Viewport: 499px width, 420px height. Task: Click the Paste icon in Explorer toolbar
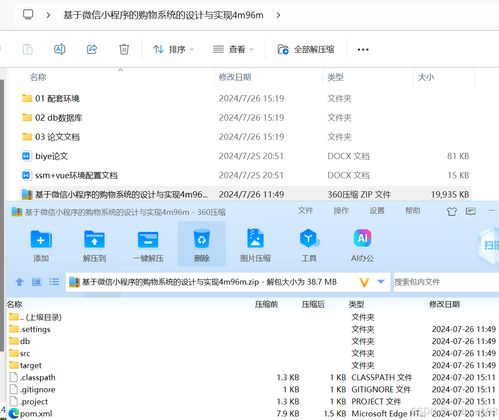pyautogui.click(x=28, y=49)
